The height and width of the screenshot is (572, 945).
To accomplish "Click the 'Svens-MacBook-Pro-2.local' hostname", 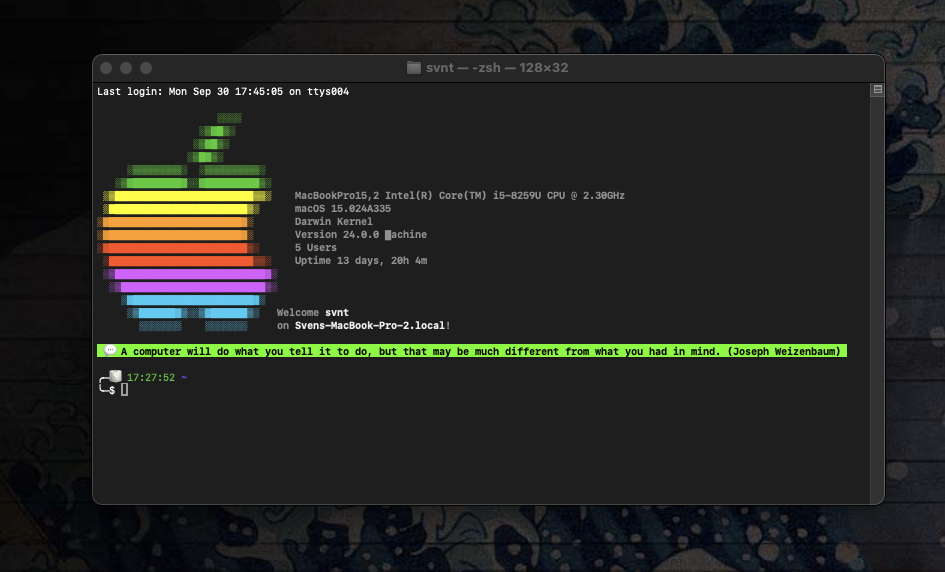I will [x=369, y=325].
